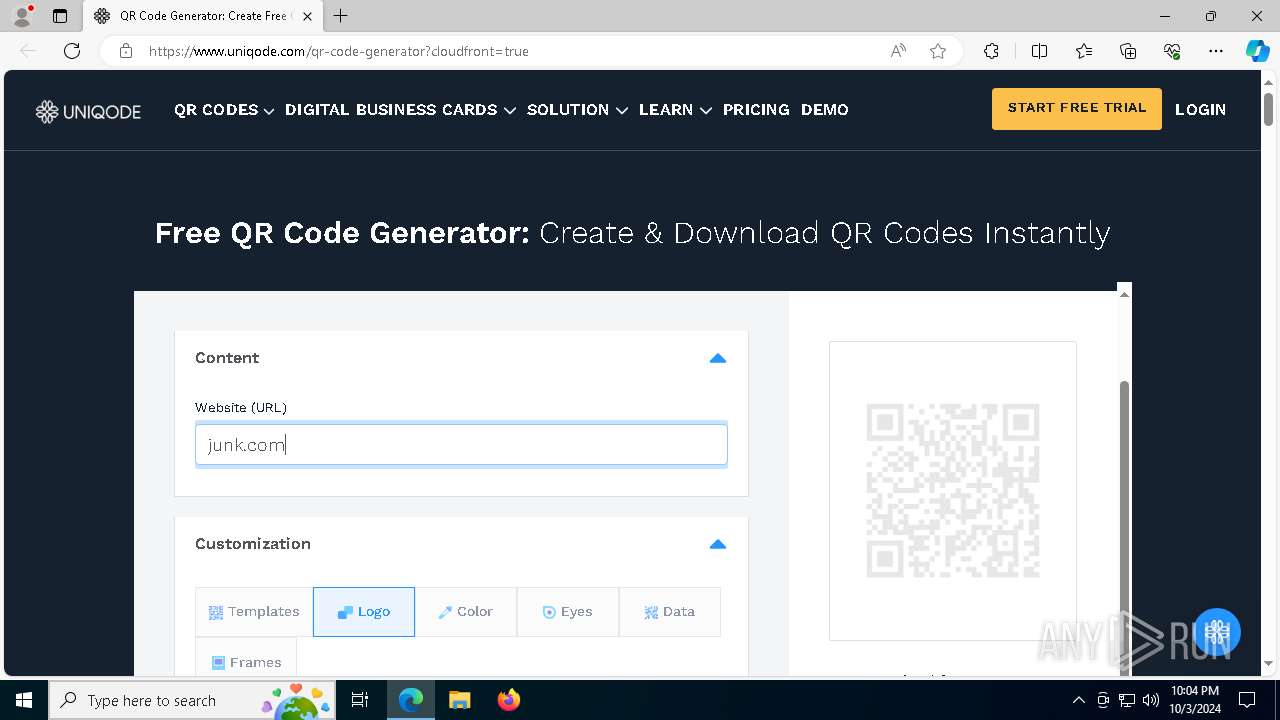The width and height of the screenshot is (1280, 720).
Task: Launch Firefox from taskbar
Action: pos(508,700)
